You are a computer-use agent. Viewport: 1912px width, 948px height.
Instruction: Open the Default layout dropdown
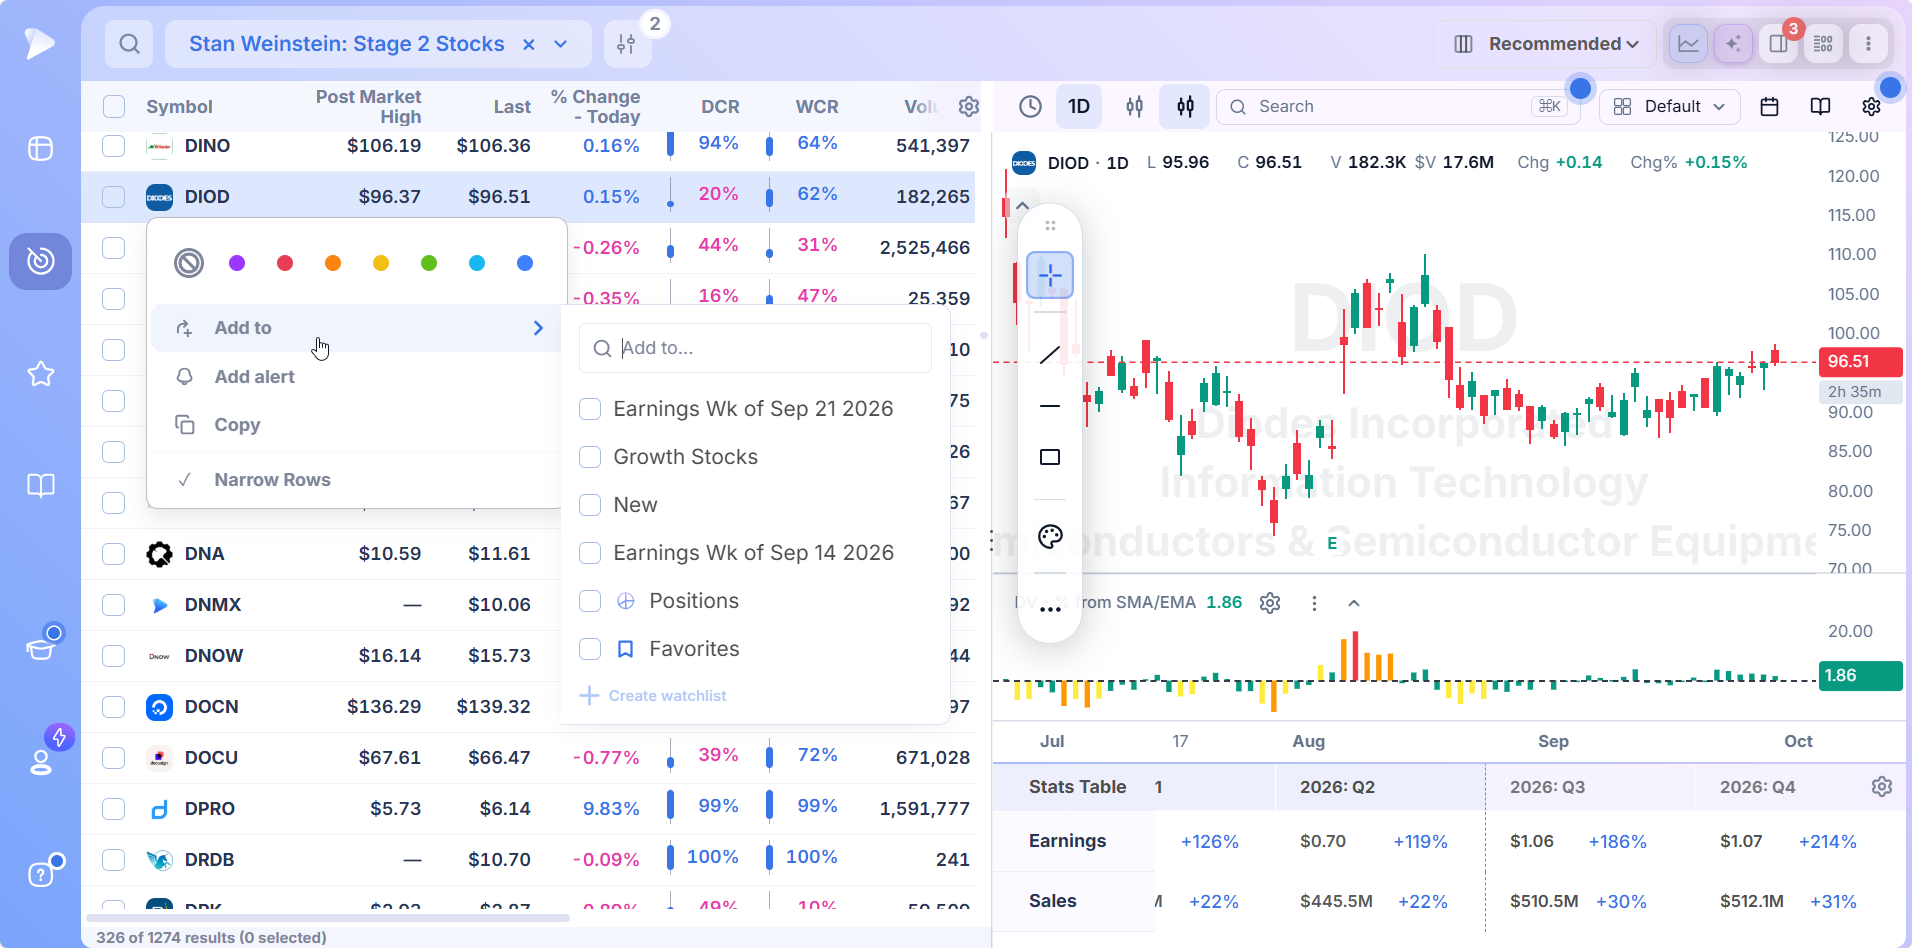1669,106
